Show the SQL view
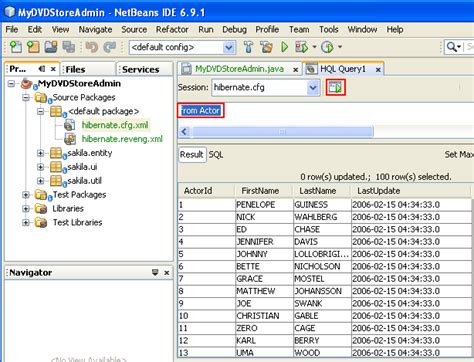This screenshot has width=474, height=362. (x=216, y=155)
